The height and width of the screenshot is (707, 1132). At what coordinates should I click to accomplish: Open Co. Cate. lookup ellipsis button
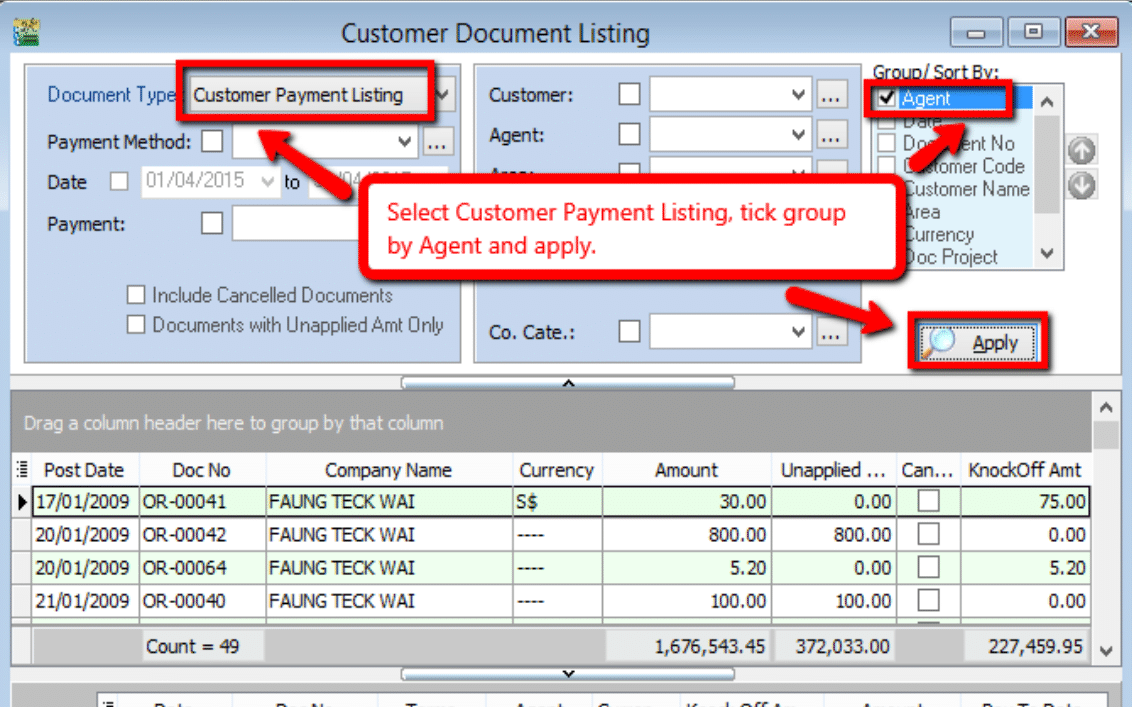pos(831,332)
